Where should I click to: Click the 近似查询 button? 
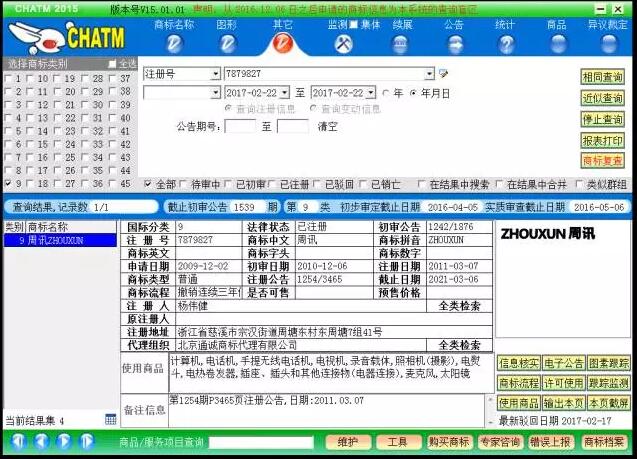coord(602,98)
